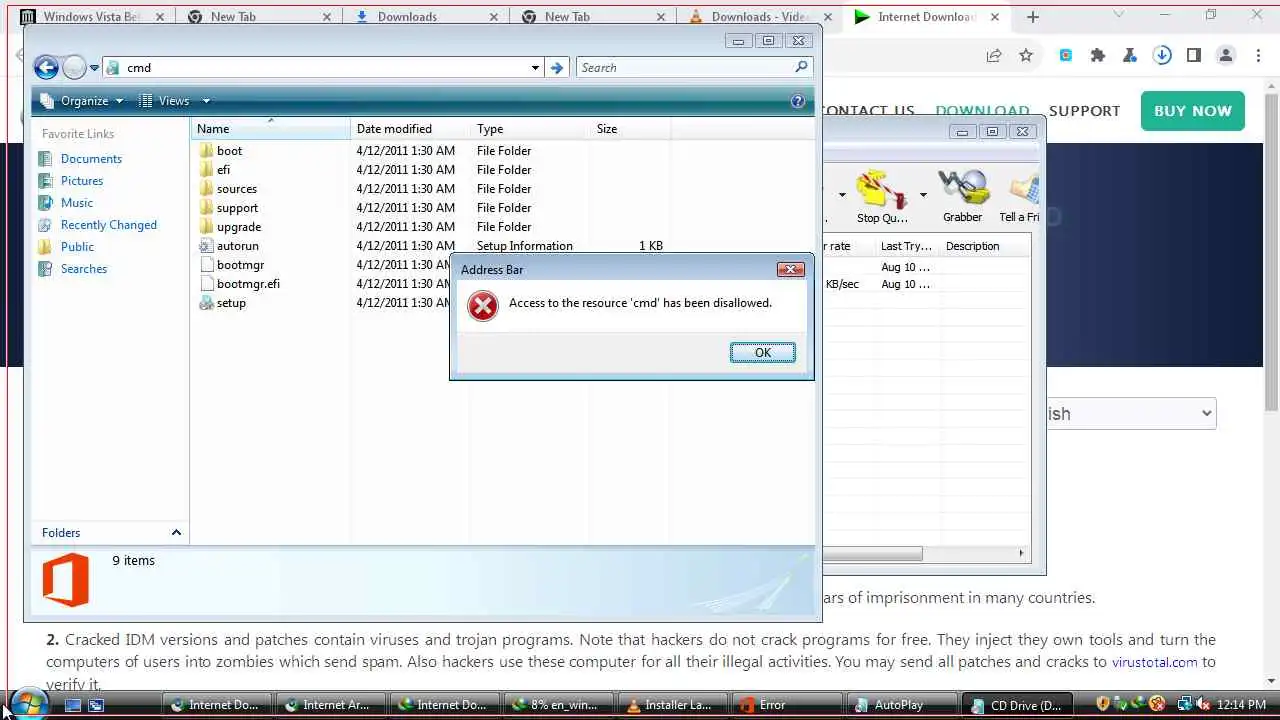Open Explorer Help question mark icon
The image size is (1280, 720).
[x=798, y=100]
